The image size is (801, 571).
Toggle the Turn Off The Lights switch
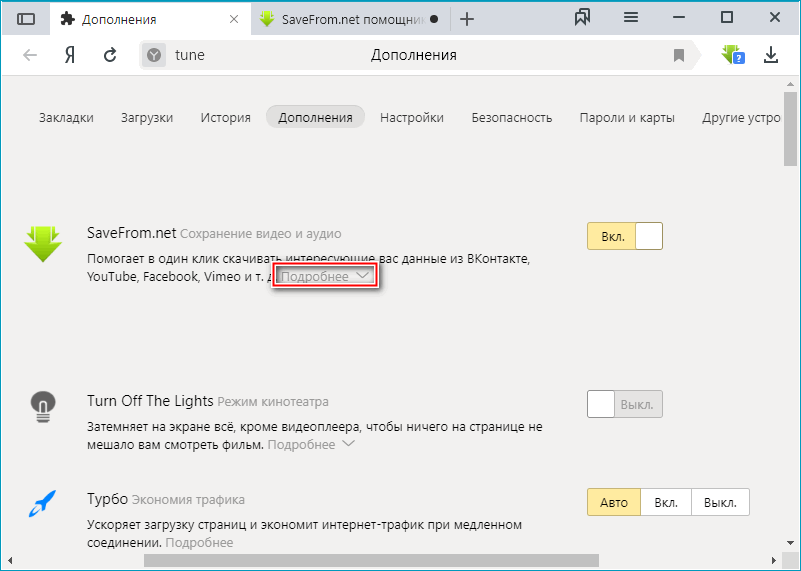click(625, 404)
